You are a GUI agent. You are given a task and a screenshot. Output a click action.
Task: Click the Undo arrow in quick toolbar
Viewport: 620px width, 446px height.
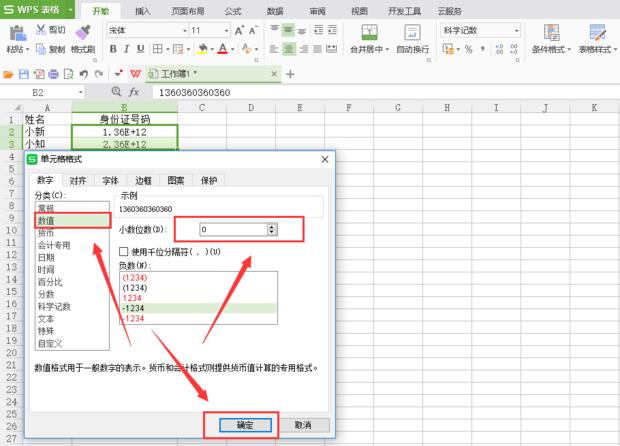[83, 74]
